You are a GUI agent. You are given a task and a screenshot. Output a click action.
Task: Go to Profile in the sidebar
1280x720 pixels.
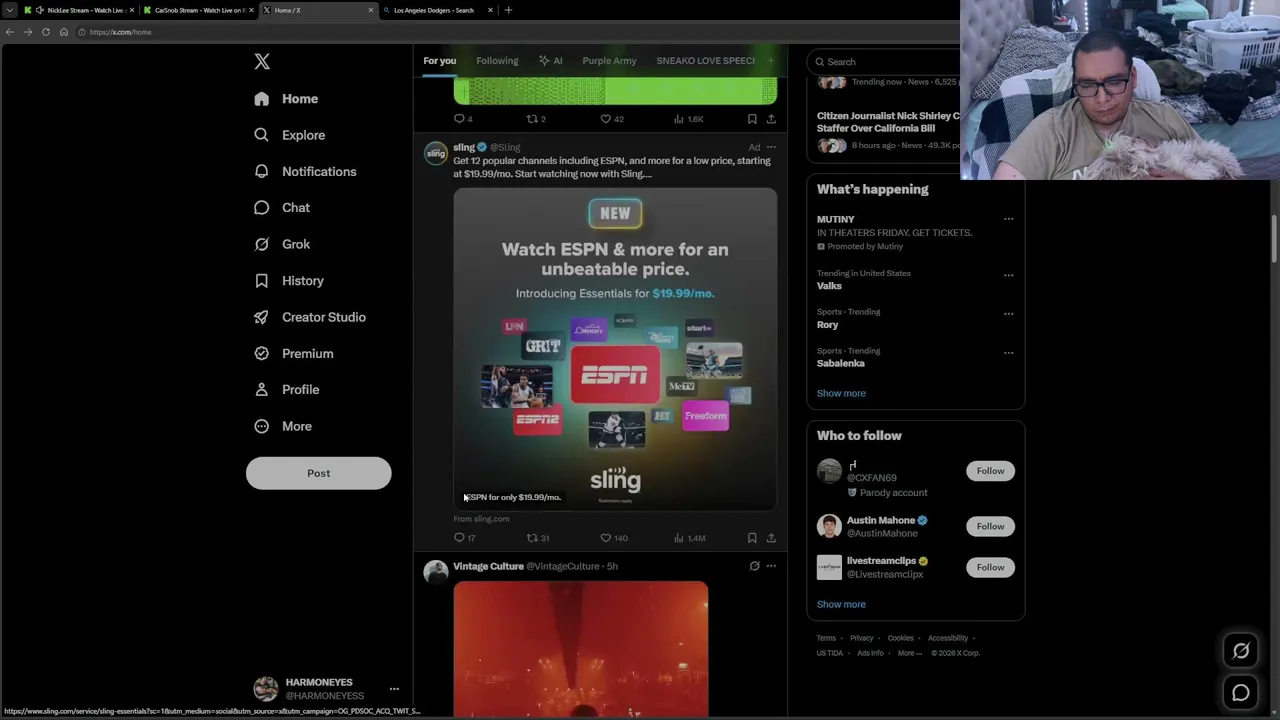tap(287, 390)
